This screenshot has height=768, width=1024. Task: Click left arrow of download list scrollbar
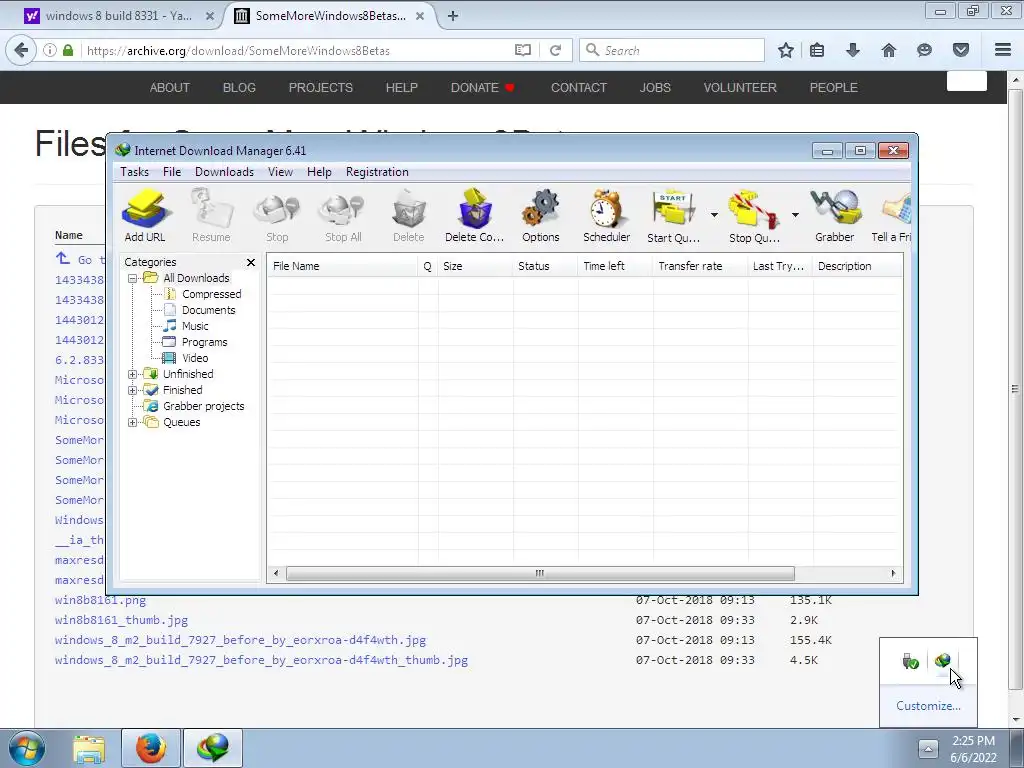[276, 573]
